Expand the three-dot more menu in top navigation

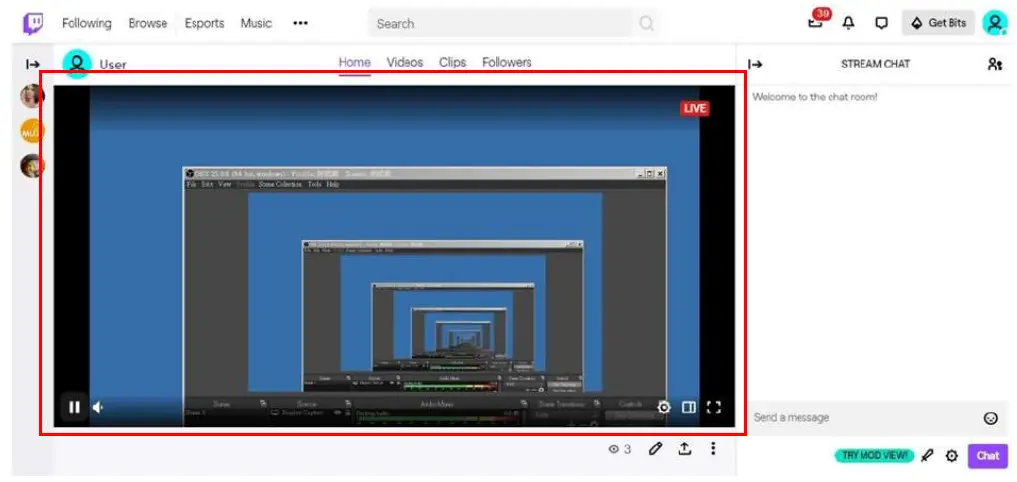300,23
